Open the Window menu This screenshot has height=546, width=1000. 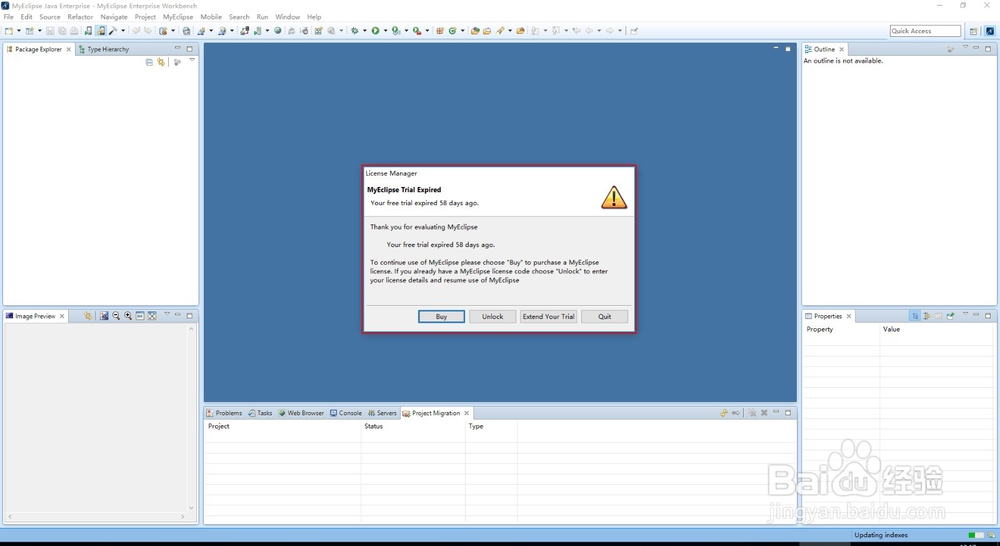tap(288, 17)
